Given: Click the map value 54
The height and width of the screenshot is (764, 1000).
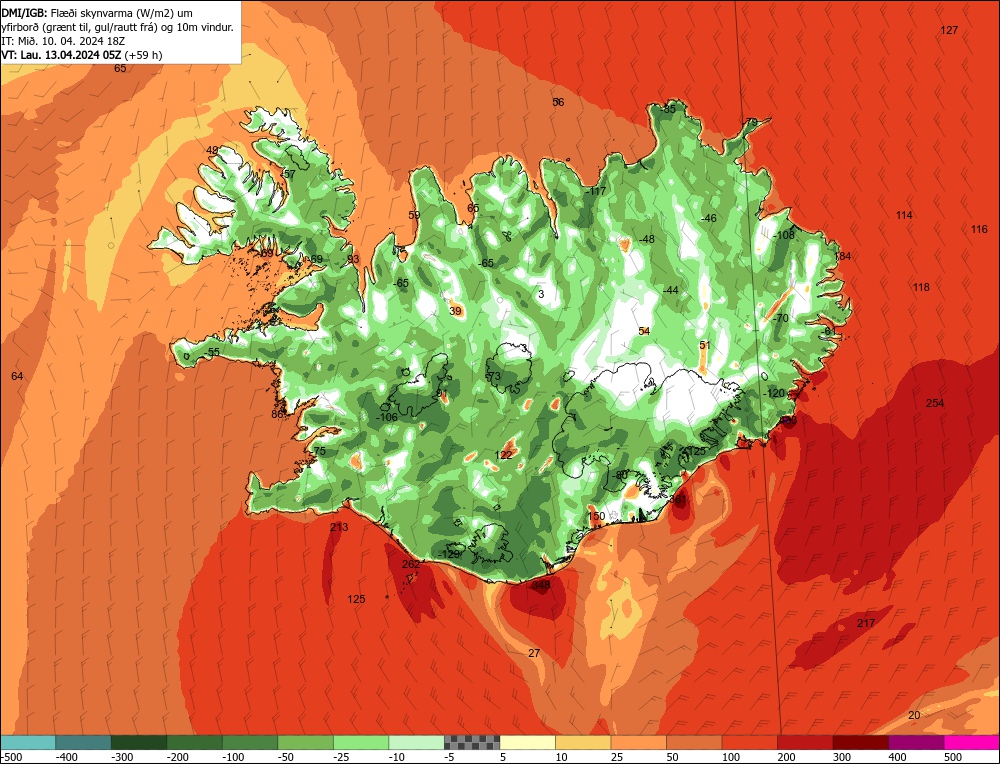Looking at the screenshot, I should pyautogui.click(x=644, y=331).
